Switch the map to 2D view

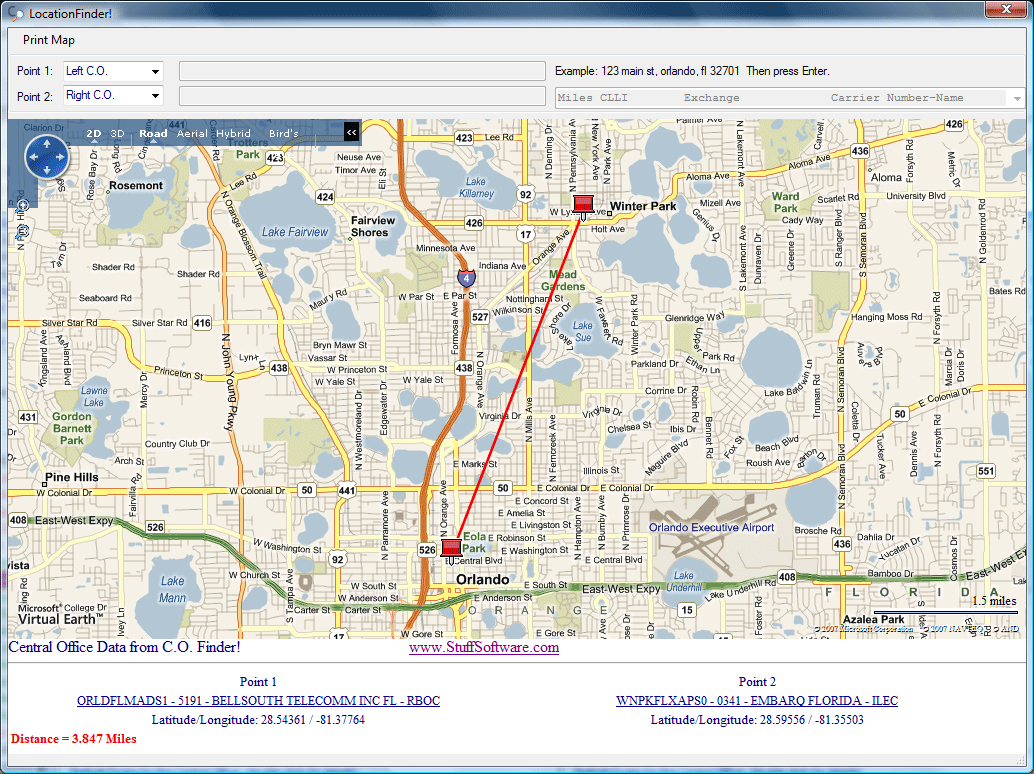94,134
